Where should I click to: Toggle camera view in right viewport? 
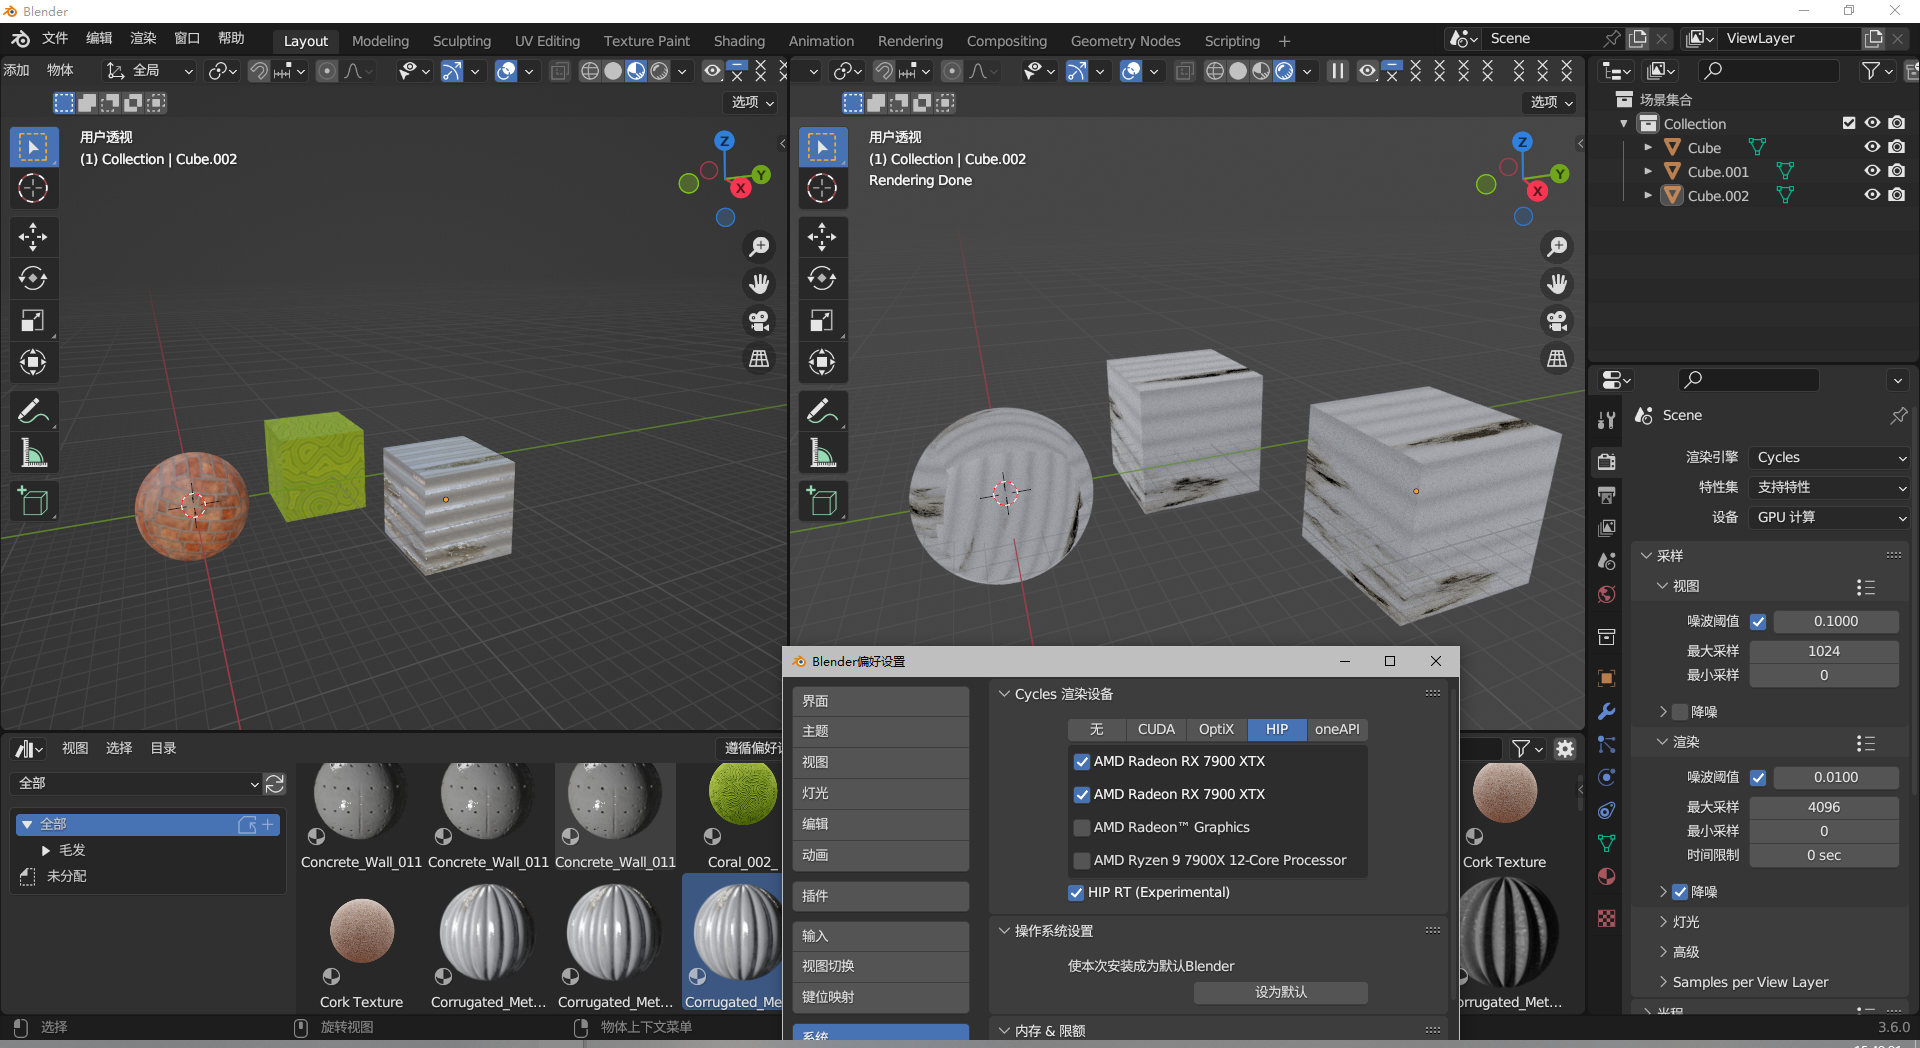coord(1557,321)
